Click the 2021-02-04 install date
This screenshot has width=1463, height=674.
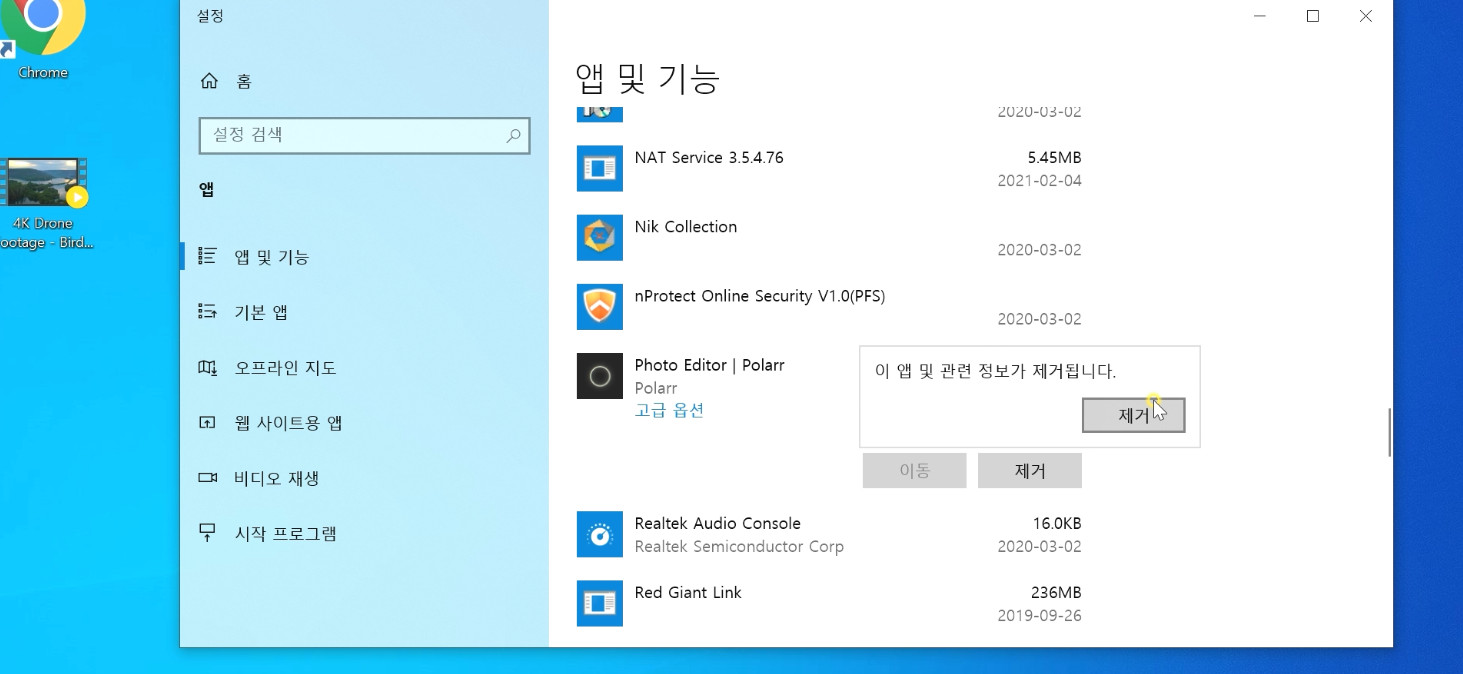point(1039,181)
